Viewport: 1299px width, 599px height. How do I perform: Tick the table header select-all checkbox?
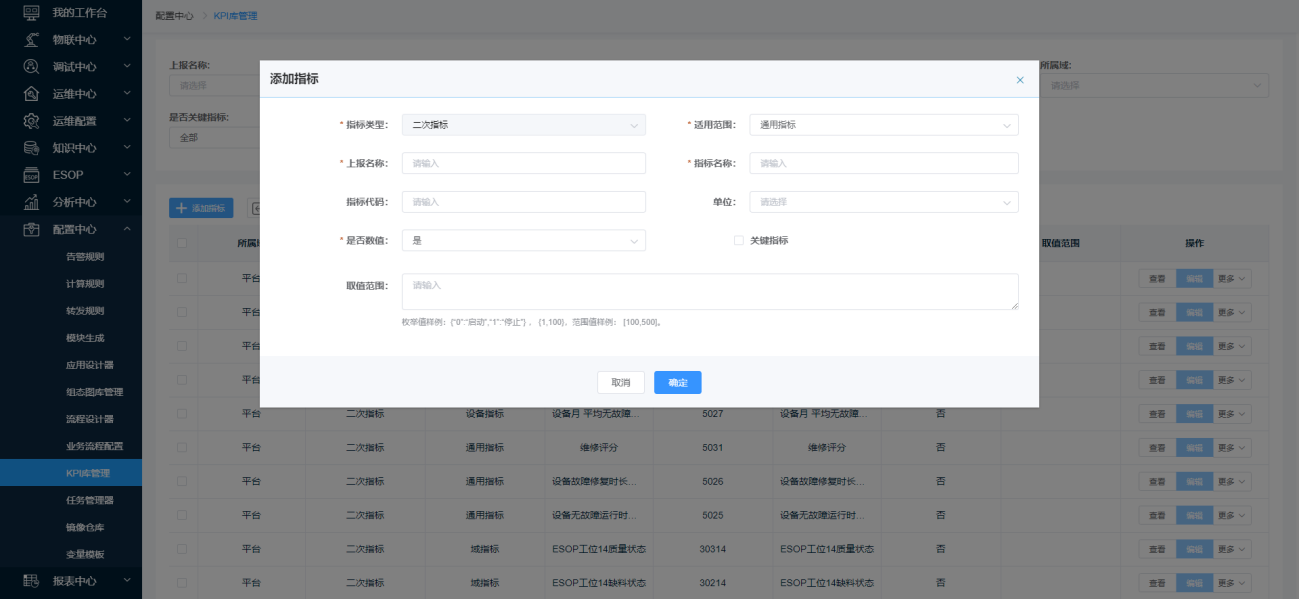click(x=182, y=243)
